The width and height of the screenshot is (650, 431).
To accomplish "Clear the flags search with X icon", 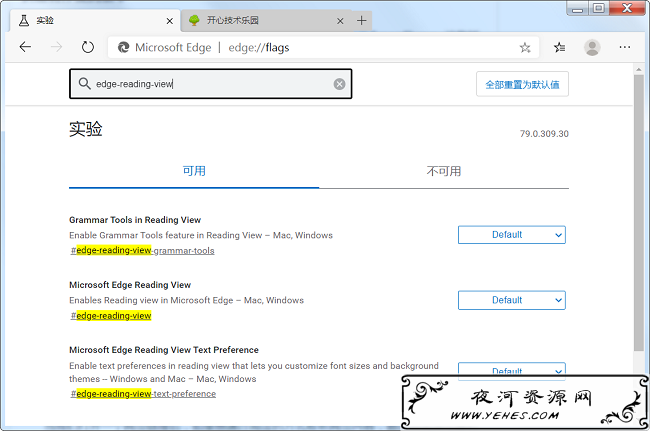I will [340, 84].
